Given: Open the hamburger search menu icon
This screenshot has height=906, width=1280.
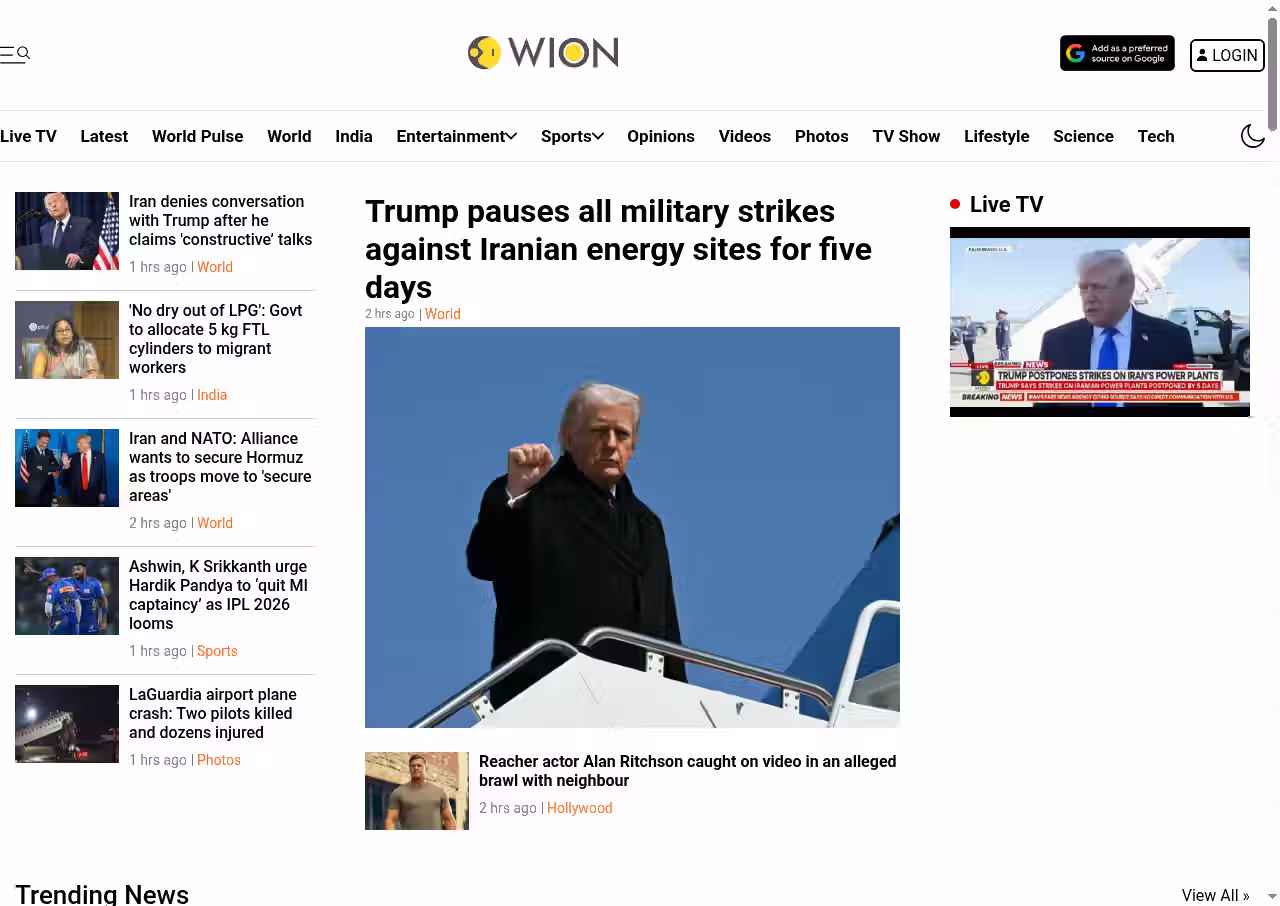Looking at the screenshot, I should pyautogui.click(x=15, y=54).
